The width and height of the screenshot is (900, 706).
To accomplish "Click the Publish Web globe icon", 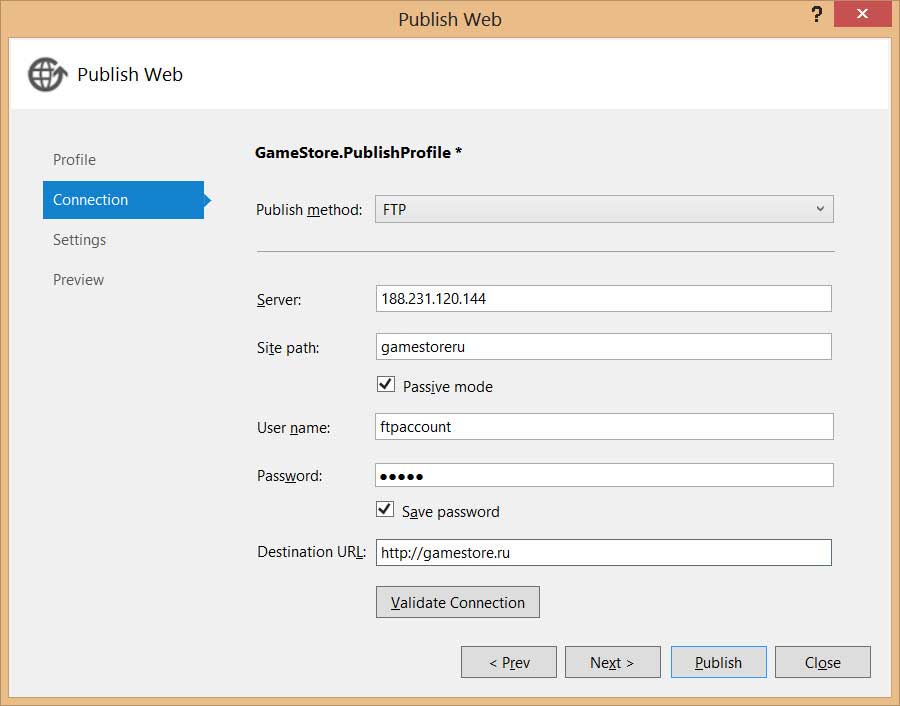I will click(x=47, y=75).
